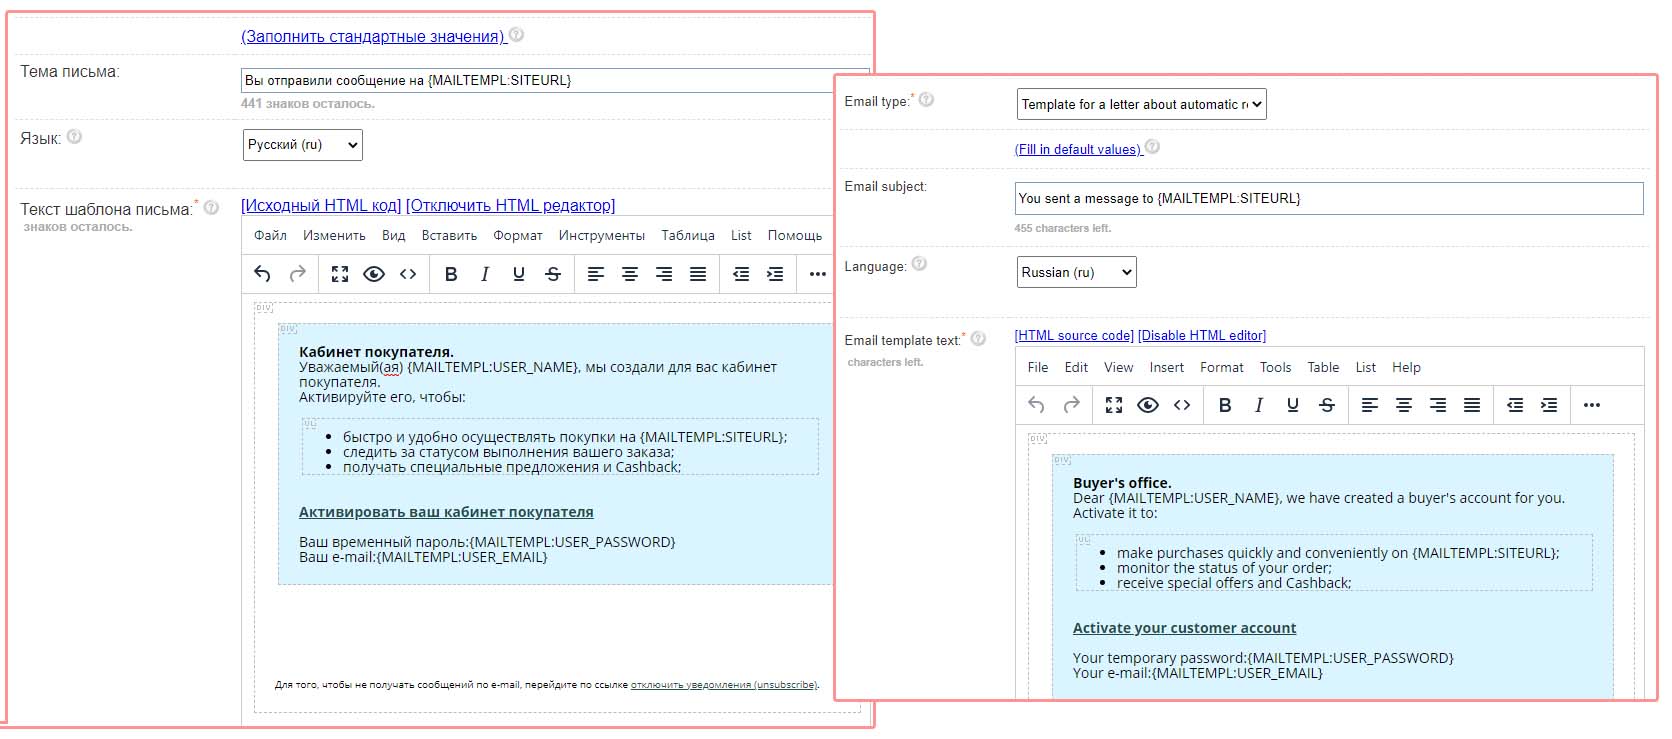Click more options ellipsis in English toolbar
The height and width of the screenshot is (739, 1672).
[x=1592, y=405]
